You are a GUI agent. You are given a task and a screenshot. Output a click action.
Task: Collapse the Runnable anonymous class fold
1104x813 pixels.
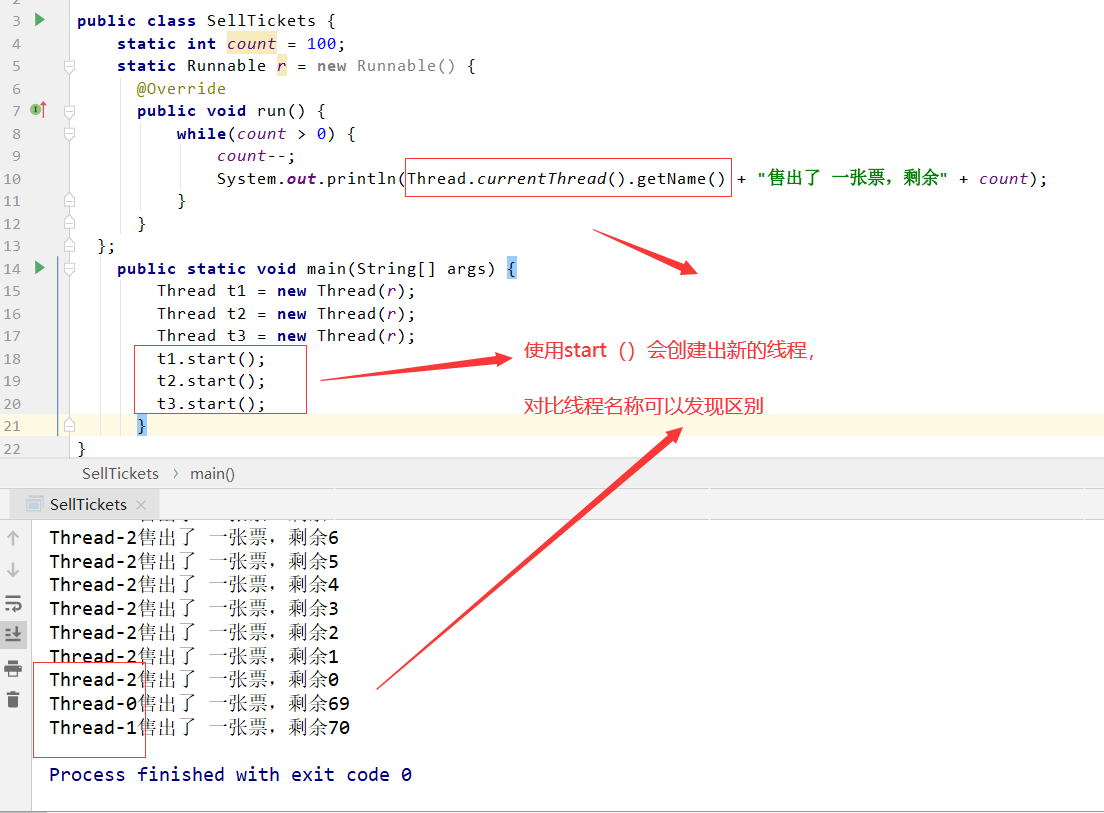[69, 67]
